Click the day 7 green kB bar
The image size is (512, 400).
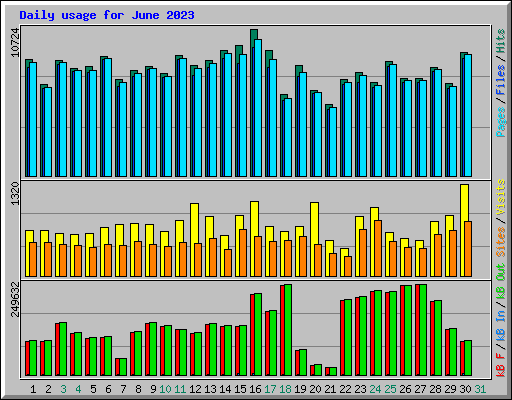tap(123, 367)
